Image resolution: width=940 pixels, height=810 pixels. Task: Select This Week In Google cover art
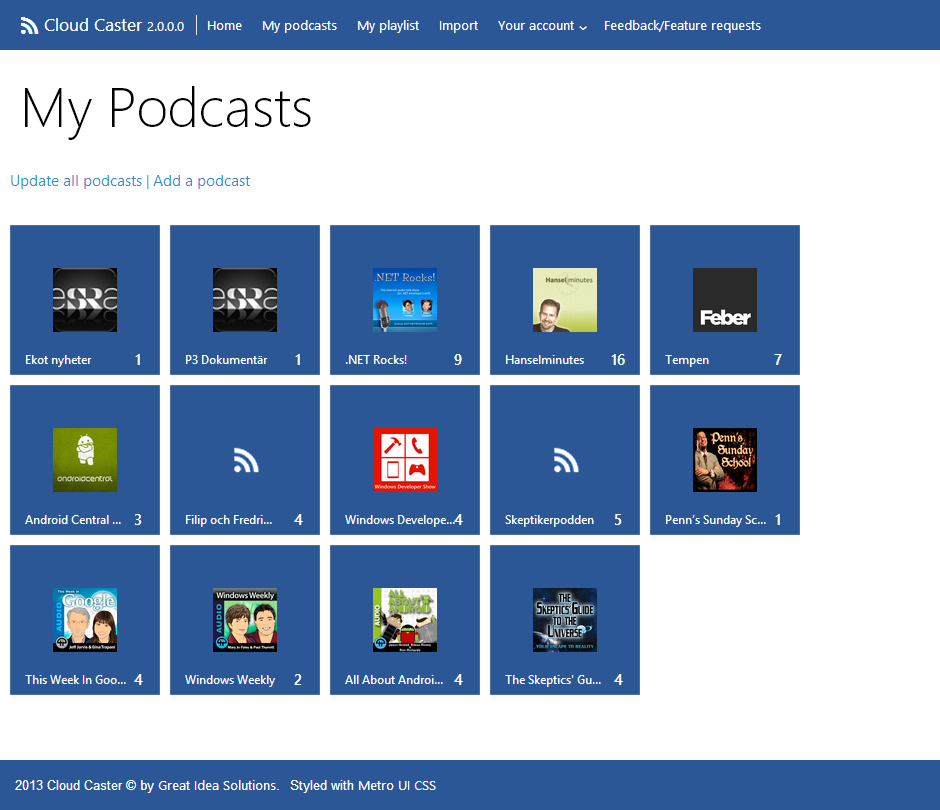coord(85,620)
